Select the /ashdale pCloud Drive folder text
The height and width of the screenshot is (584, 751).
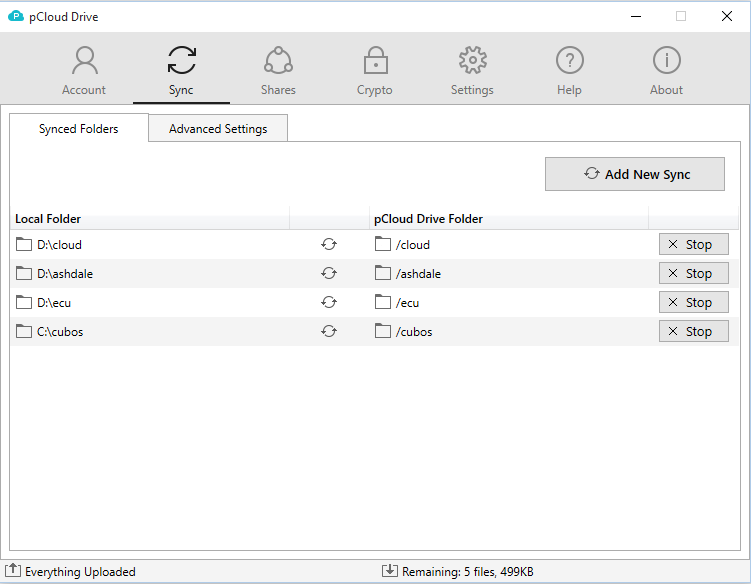[x=419, y=274]
